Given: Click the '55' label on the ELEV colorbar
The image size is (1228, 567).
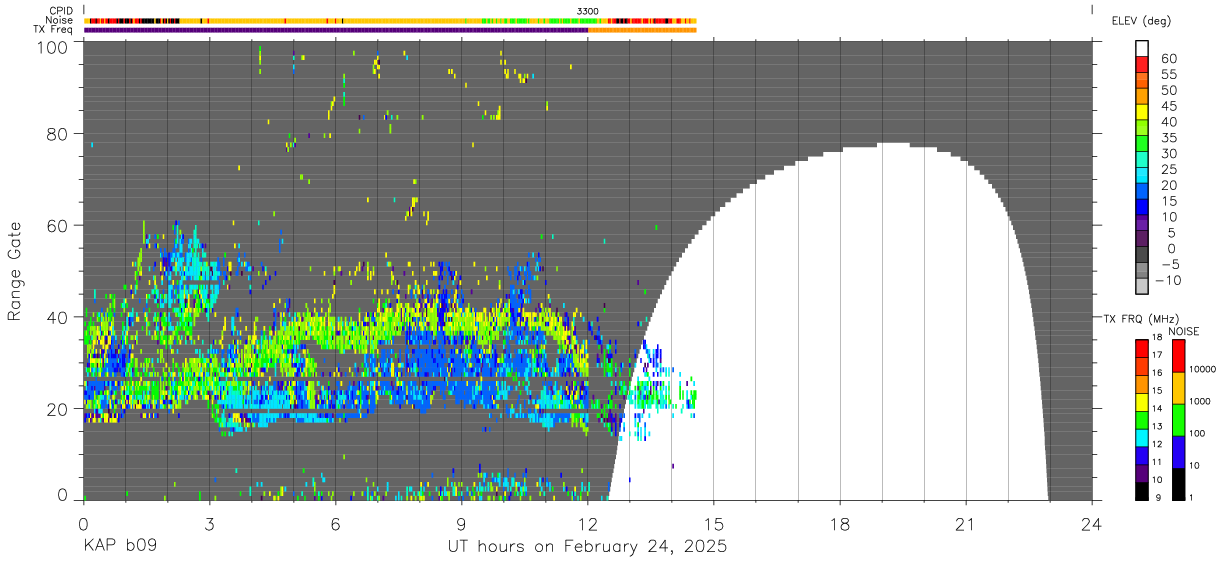Looking at the screenshot, I should pyautogui.click(x=1169, y=74).
